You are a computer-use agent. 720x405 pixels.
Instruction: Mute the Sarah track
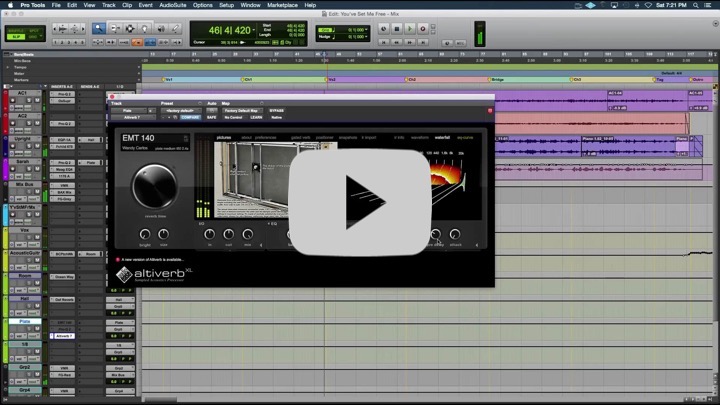(x=37, y=169)
